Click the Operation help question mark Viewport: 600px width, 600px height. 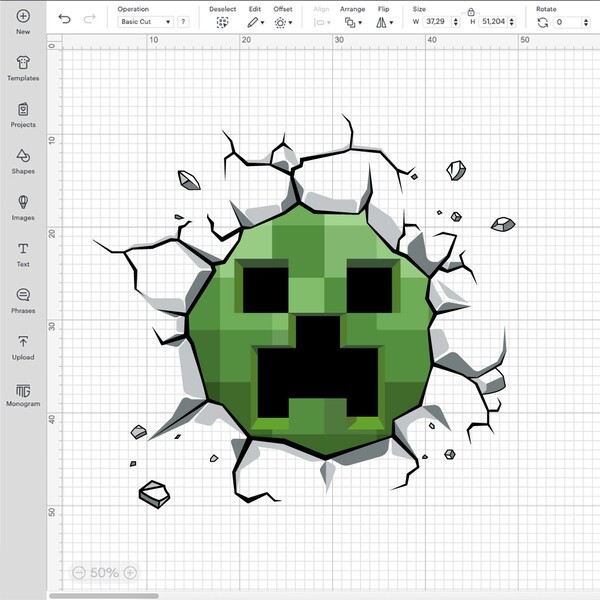tap(183, 22)
